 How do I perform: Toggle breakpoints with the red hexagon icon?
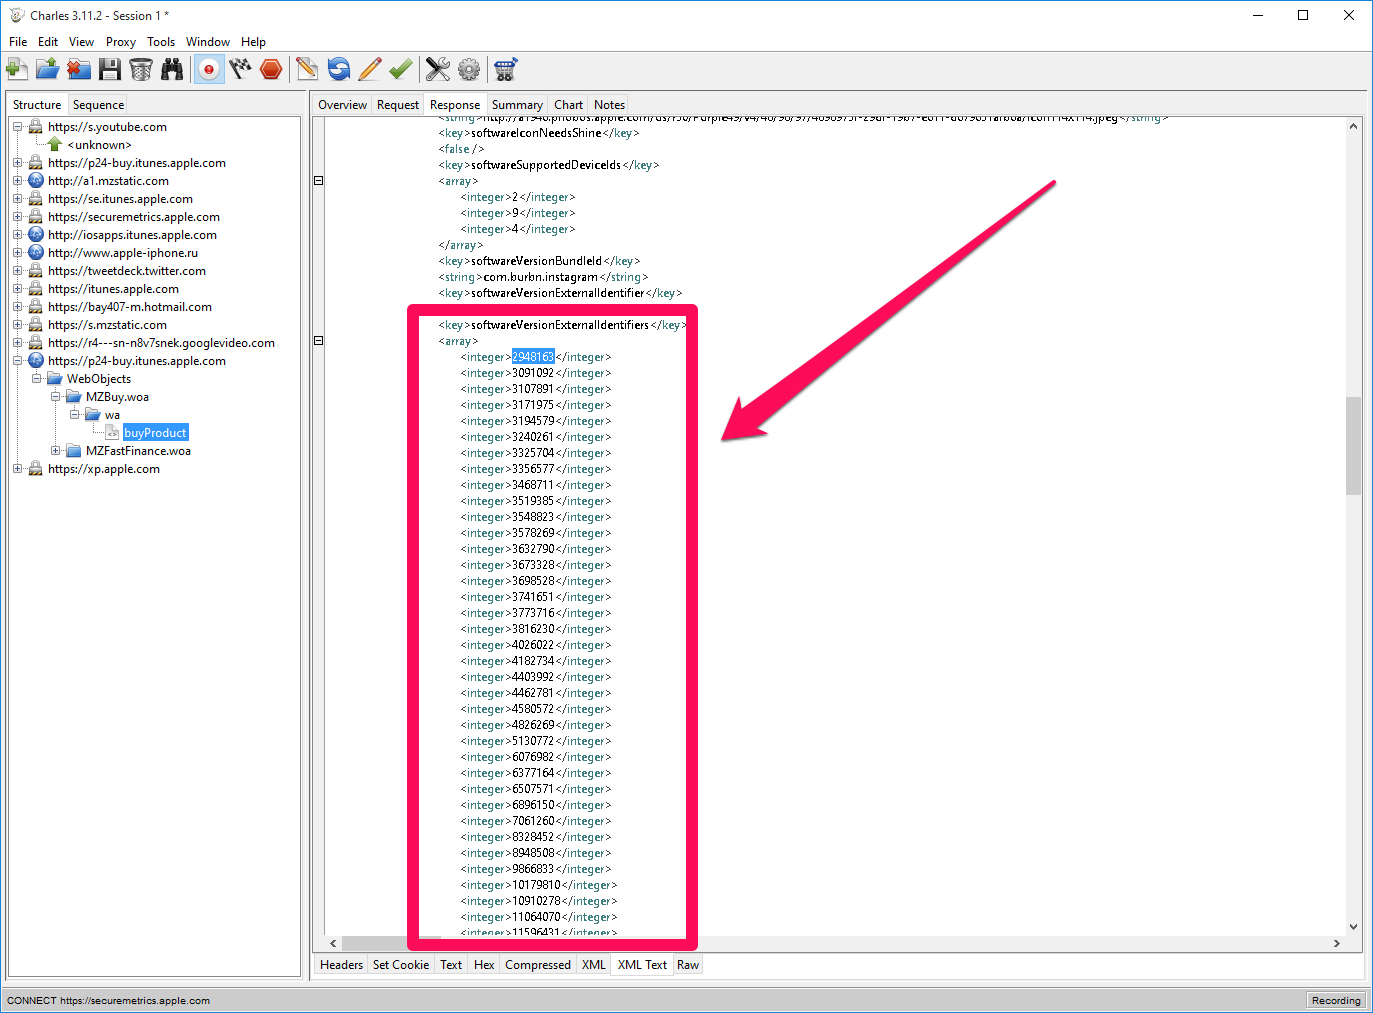point(271,69)
